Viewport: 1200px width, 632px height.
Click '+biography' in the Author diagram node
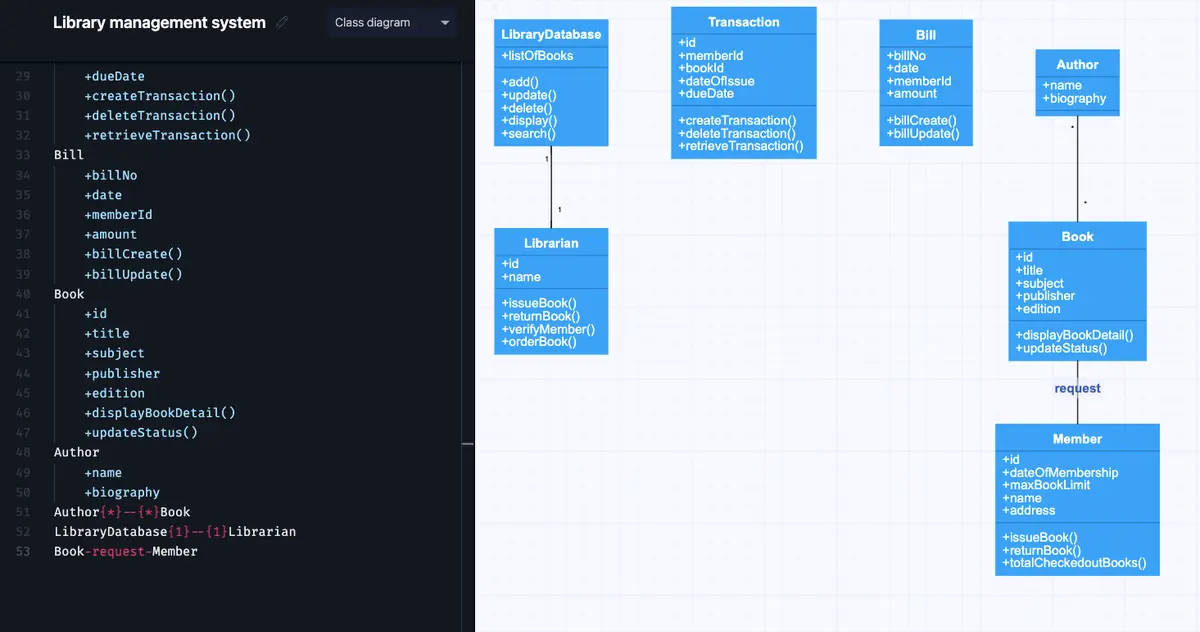pyautogui.click(x=1074, y=99)
